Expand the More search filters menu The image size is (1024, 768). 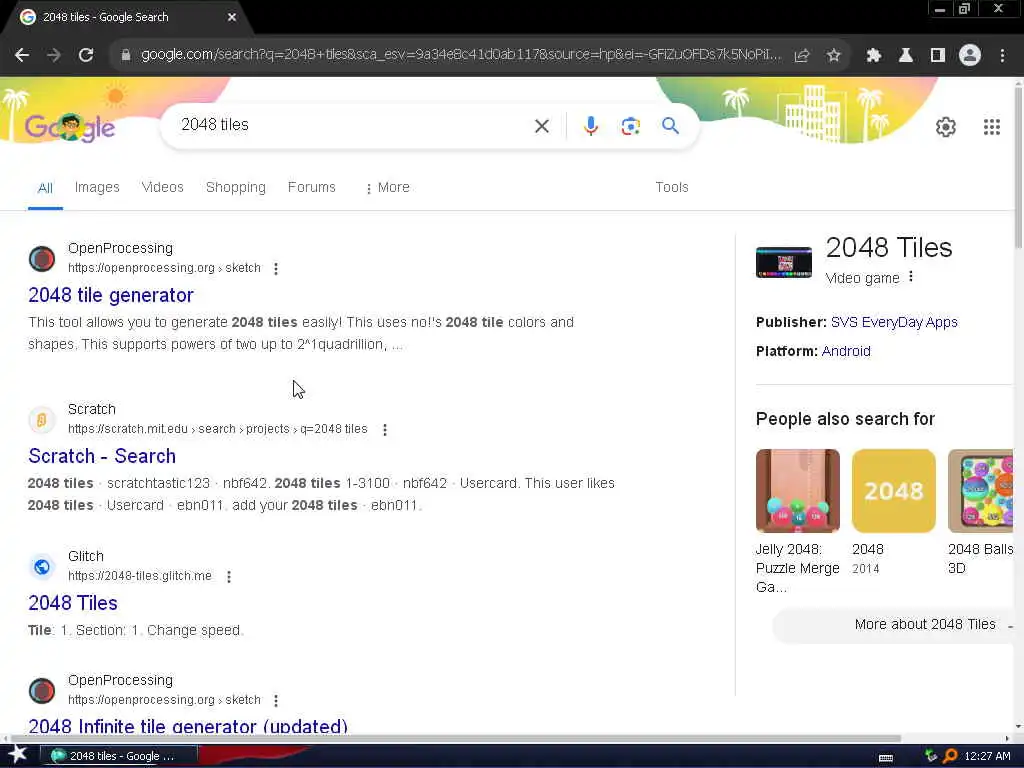coord(387,187)
